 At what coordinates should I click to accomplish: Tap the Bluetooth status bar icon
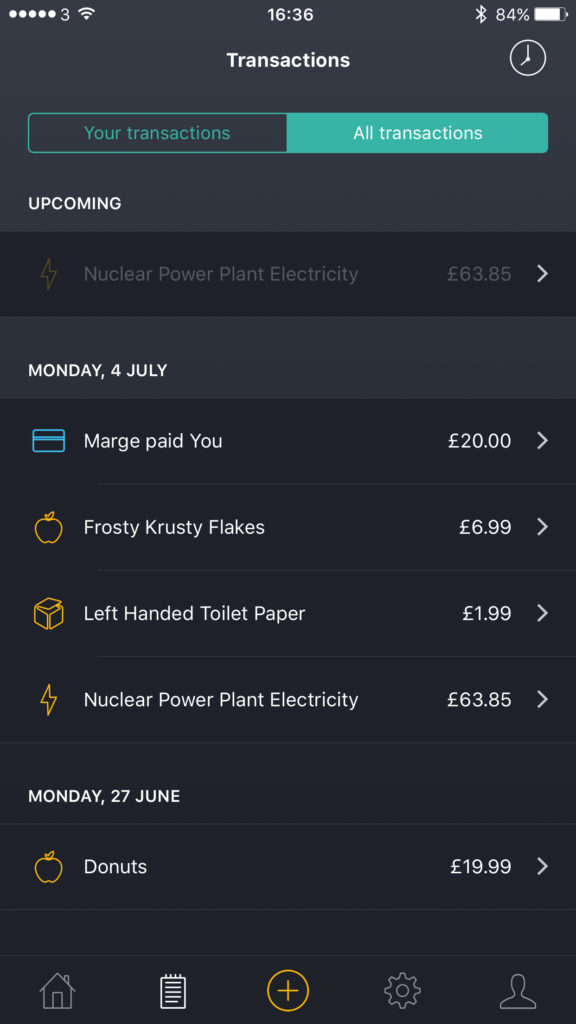[481, 14]
